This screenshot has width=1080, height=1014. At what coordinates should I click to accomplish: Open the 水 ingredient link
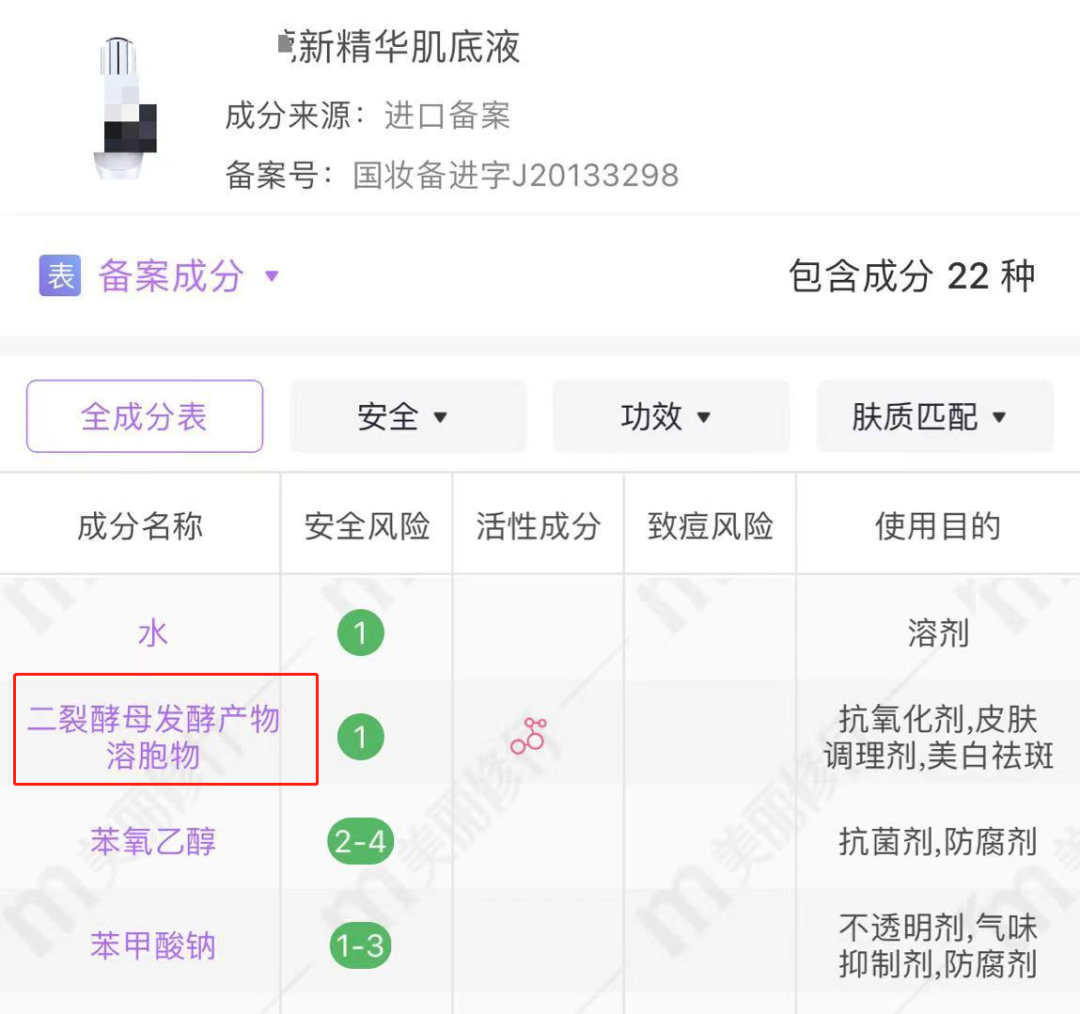click(153, 633)
